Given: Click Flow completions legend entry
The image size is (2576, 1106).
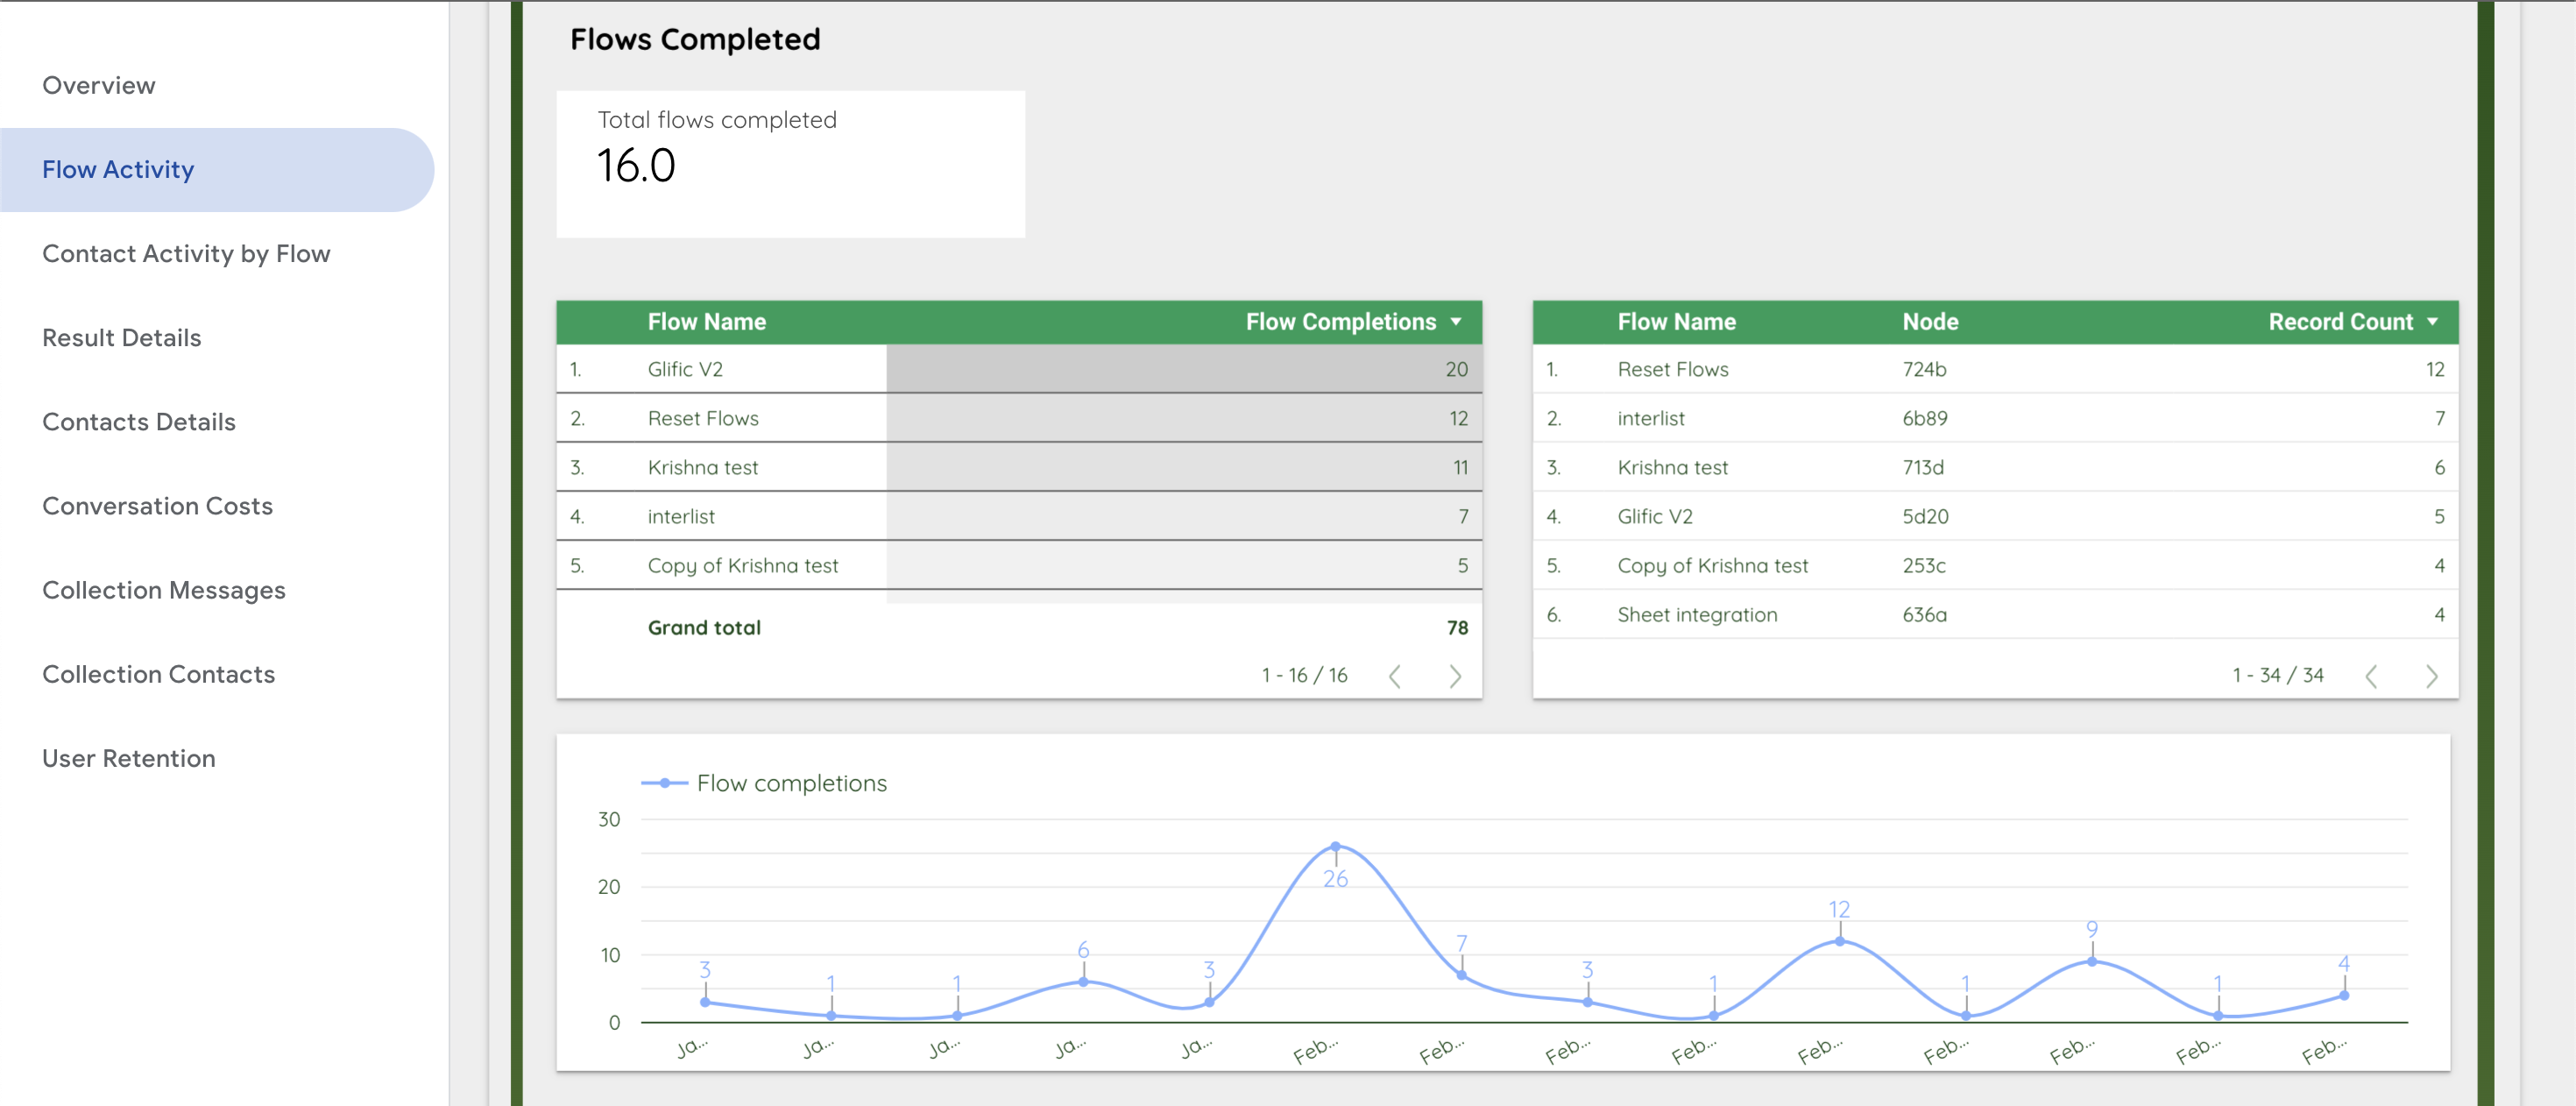Looking at the screenshot, I should [x=764, y=783].
